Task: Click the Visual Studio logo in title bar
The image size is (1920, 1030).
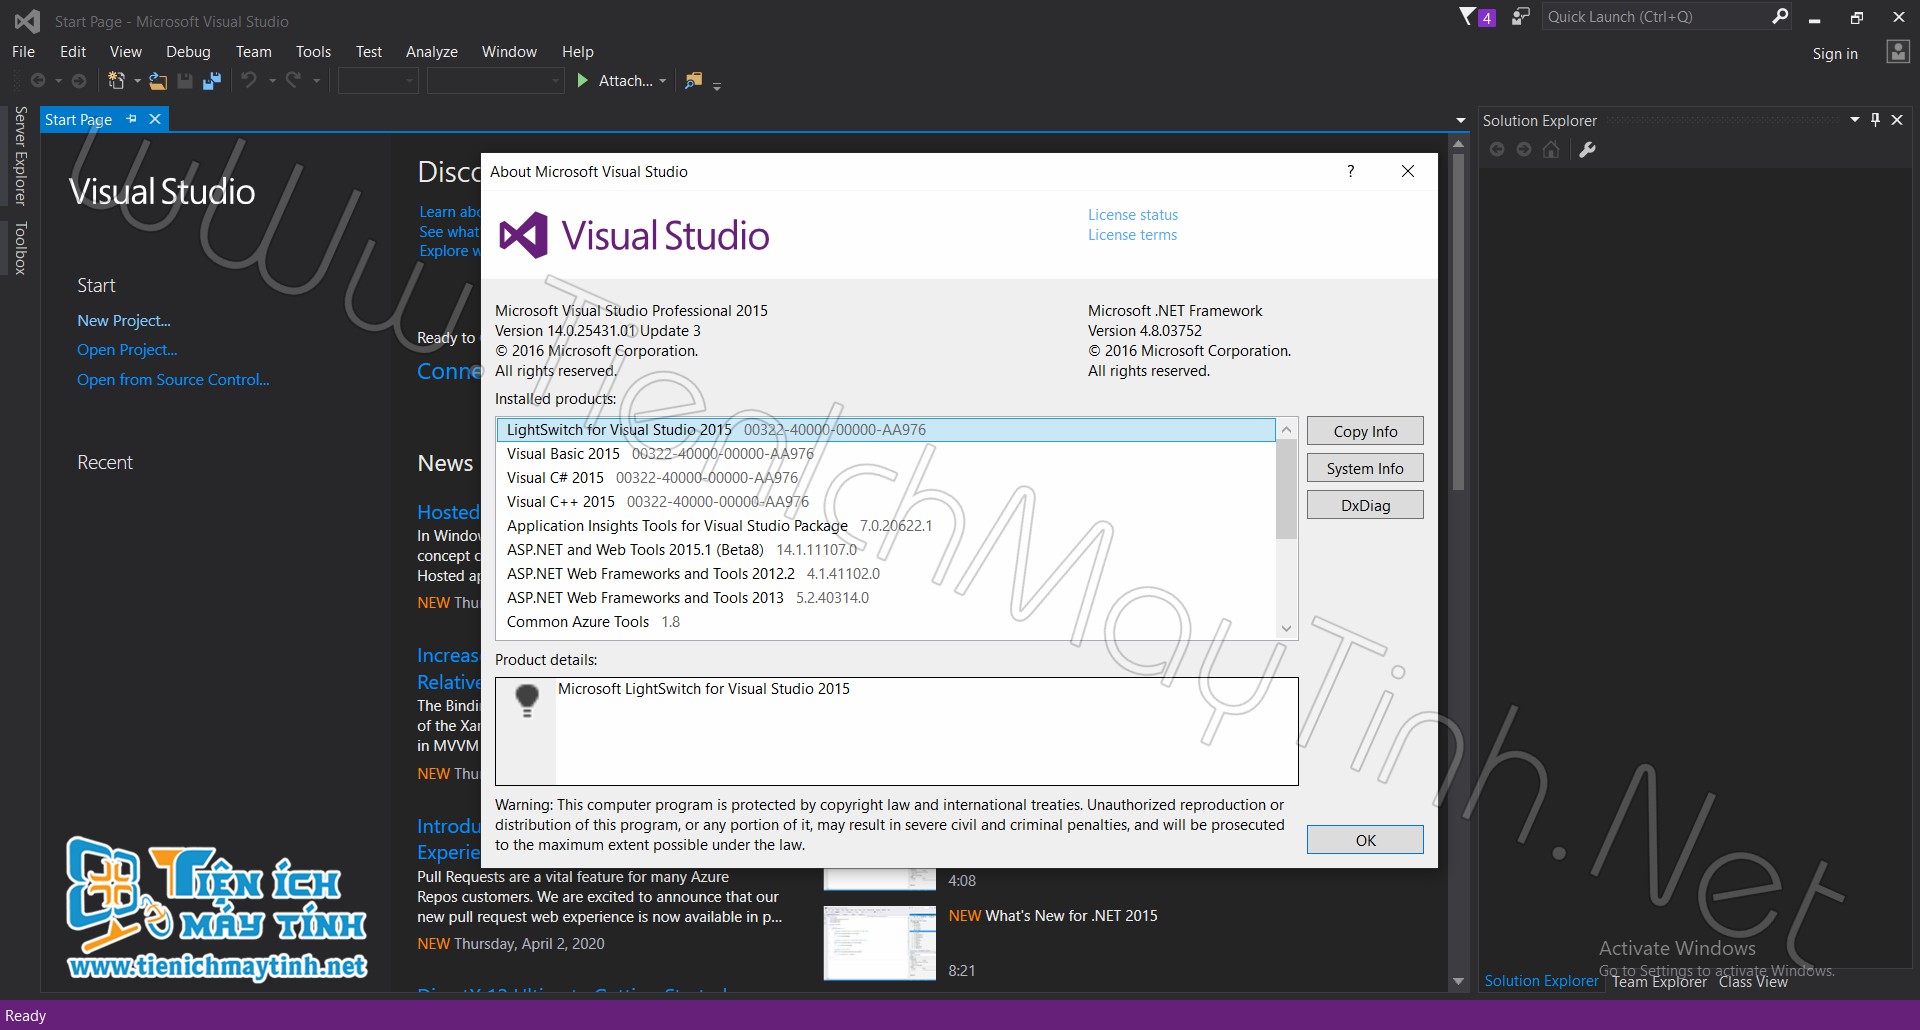Action: 27,21
